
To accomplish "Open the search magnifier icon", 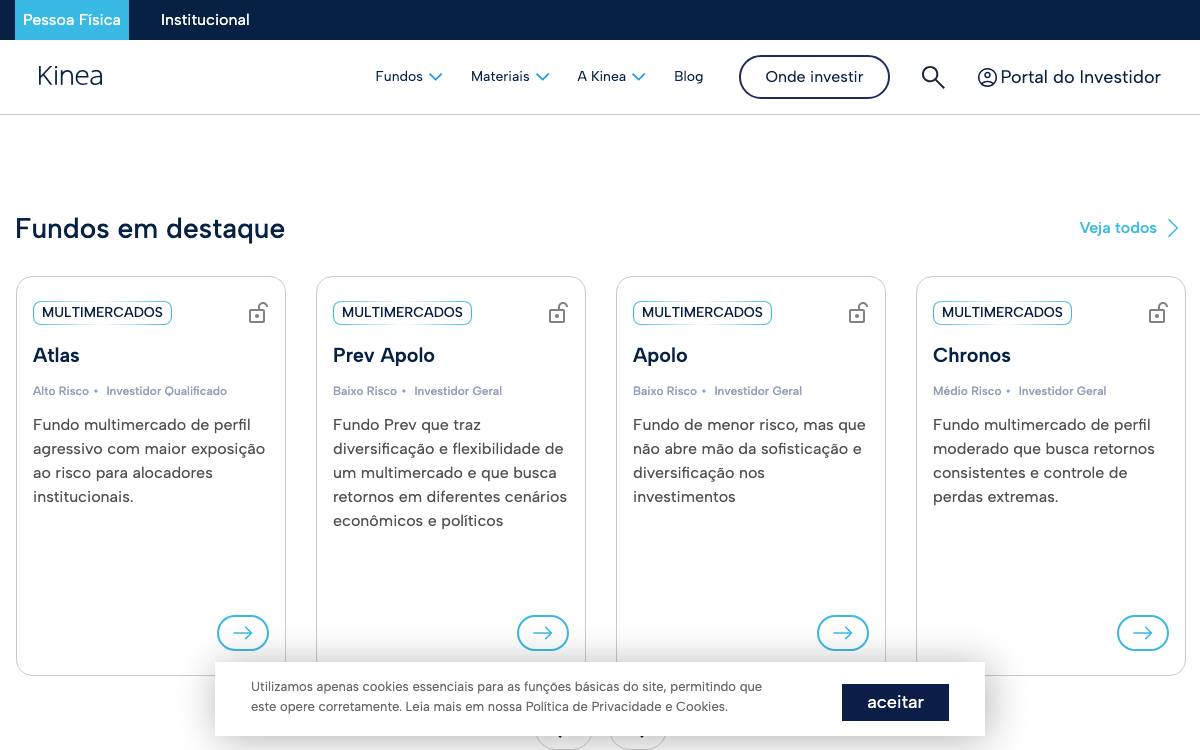I will [x=933, y=77].
